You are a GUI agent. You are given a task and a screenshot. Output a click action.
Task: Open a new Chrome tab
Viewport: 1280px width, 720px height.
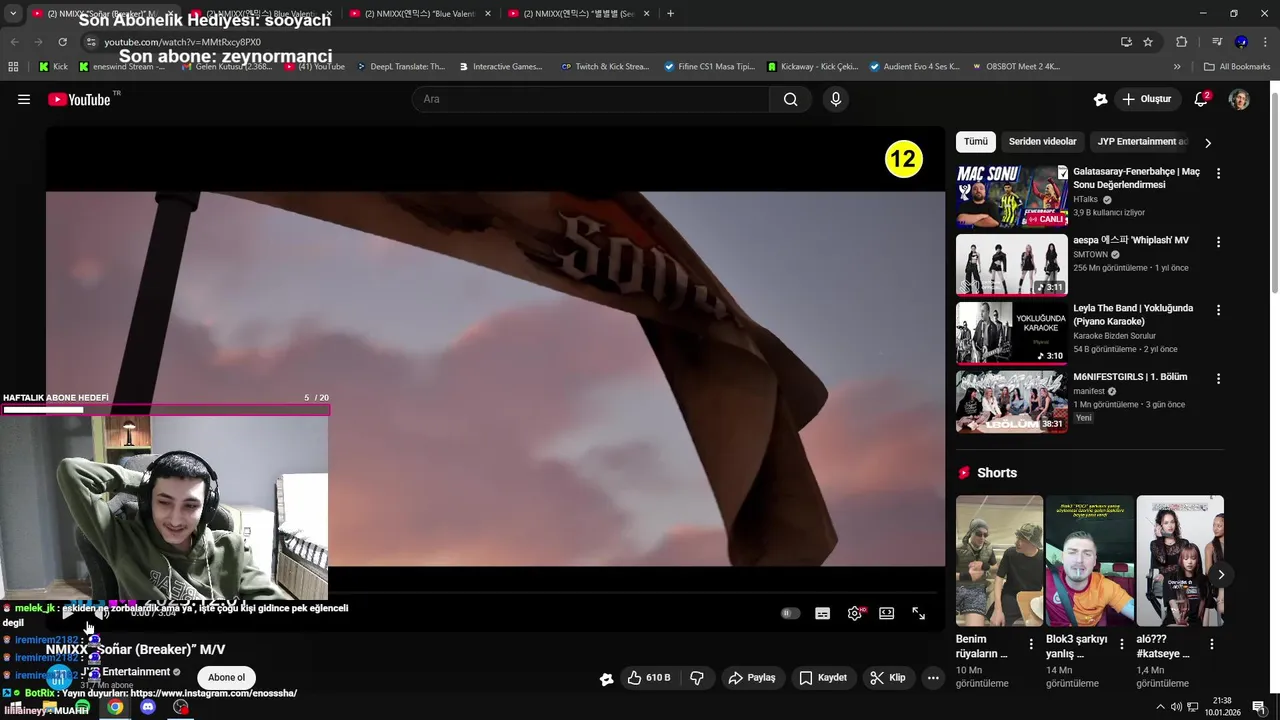(670, 13)
